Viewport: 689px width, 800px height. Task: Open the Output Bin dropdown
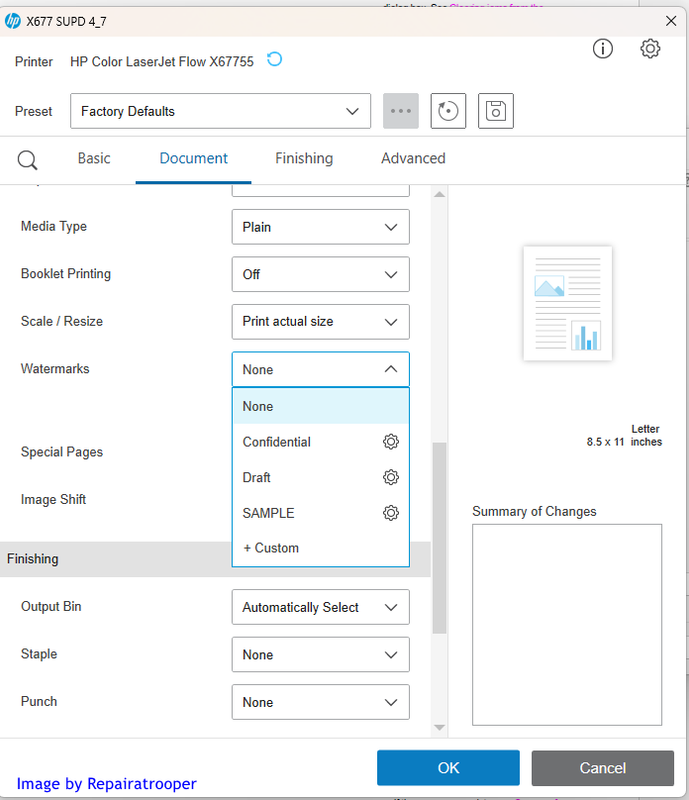point(321,607)
